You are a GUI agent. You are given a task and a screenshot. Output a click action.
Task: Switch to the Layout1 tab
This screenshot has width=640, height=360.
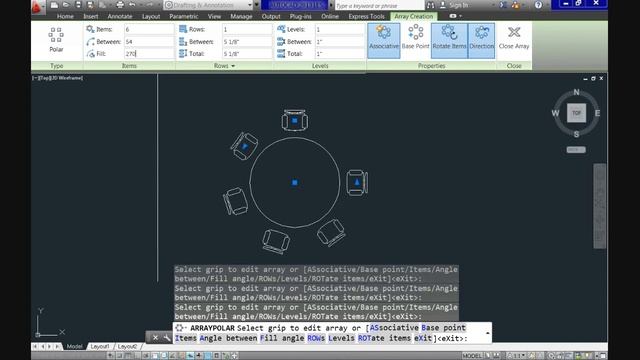coord(100,346)
